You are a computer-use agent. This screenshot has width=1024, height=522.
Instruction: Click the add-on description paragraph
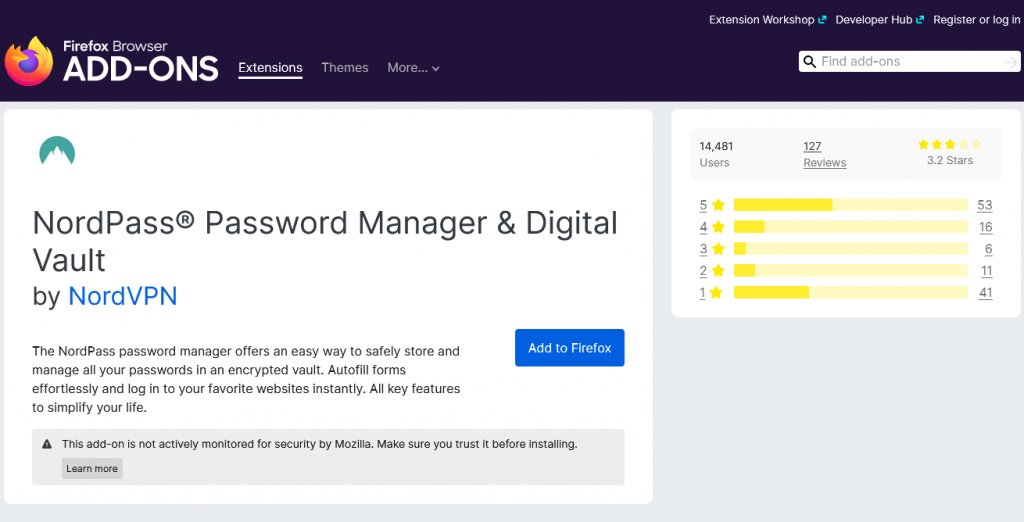pyautogui.click(x=246, y=379)
